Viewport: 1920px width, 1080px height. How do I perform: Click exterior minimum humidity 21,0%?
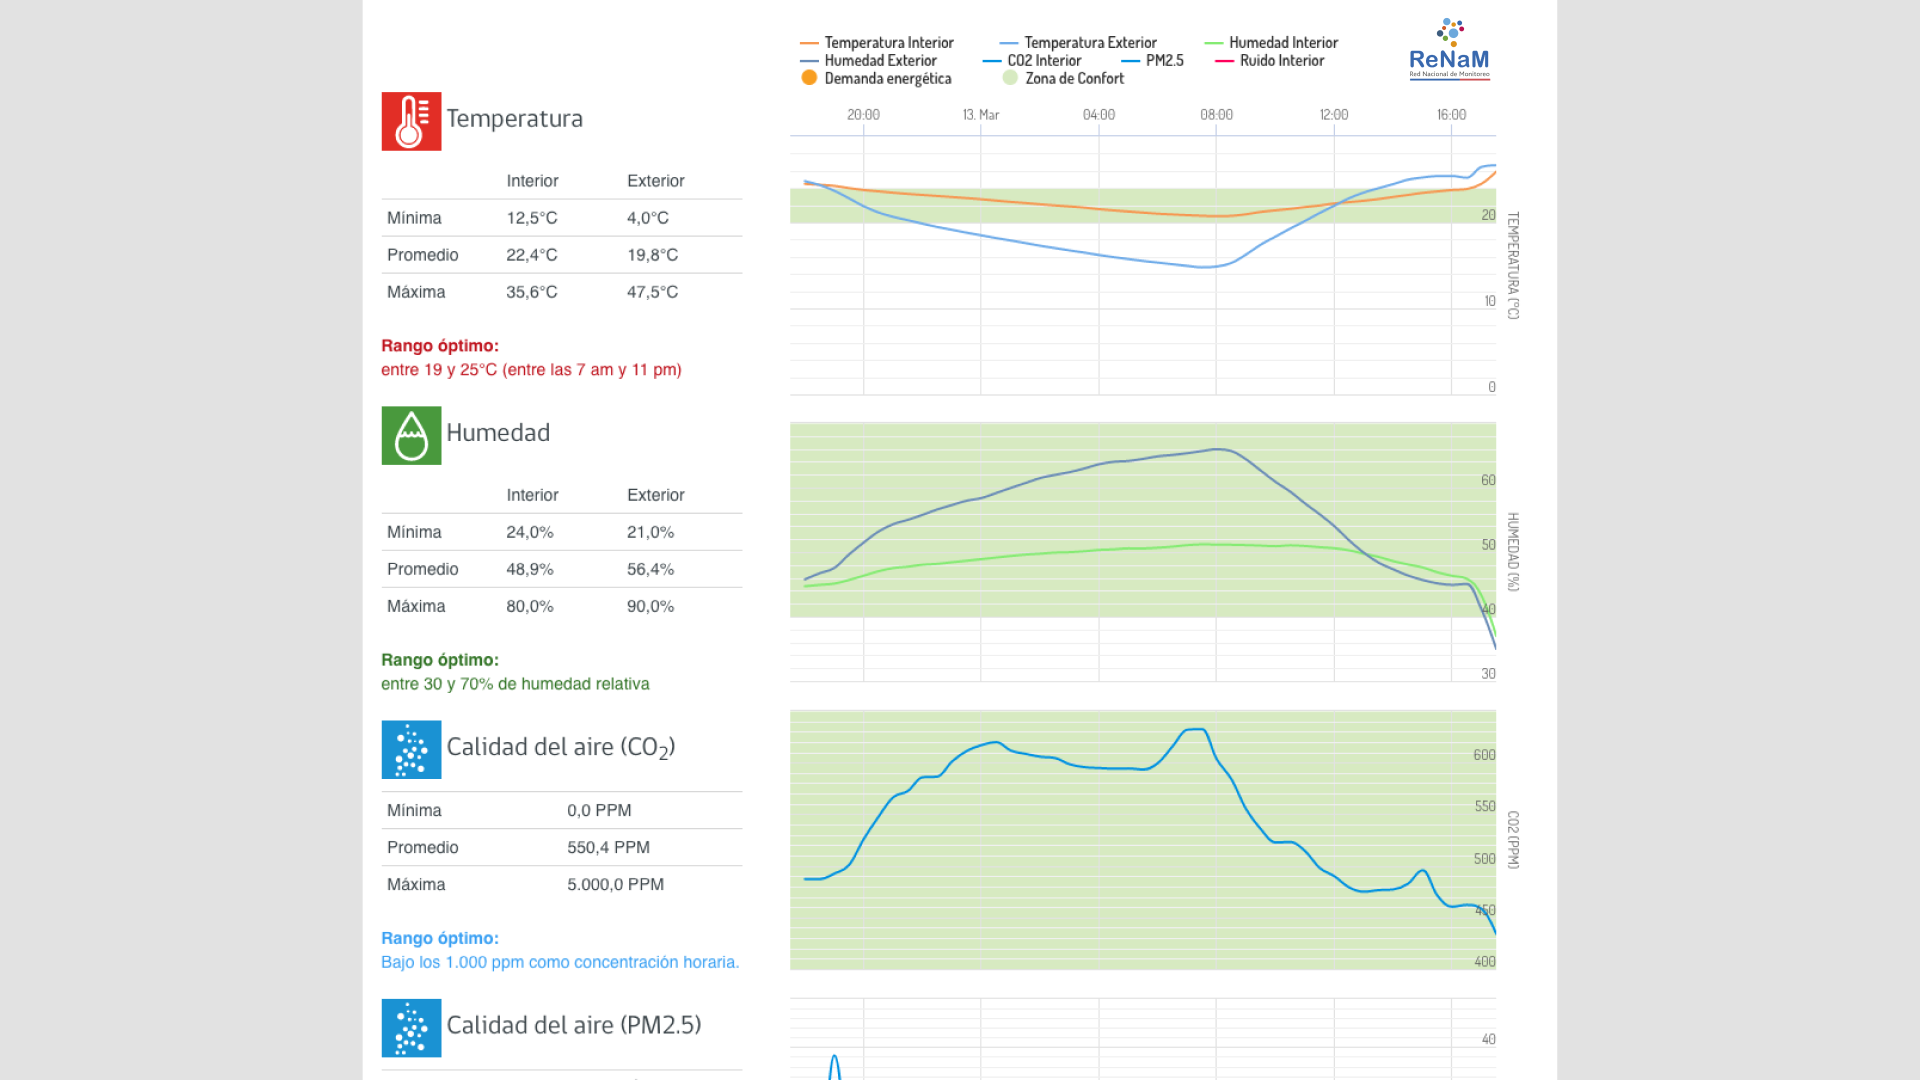650,532
